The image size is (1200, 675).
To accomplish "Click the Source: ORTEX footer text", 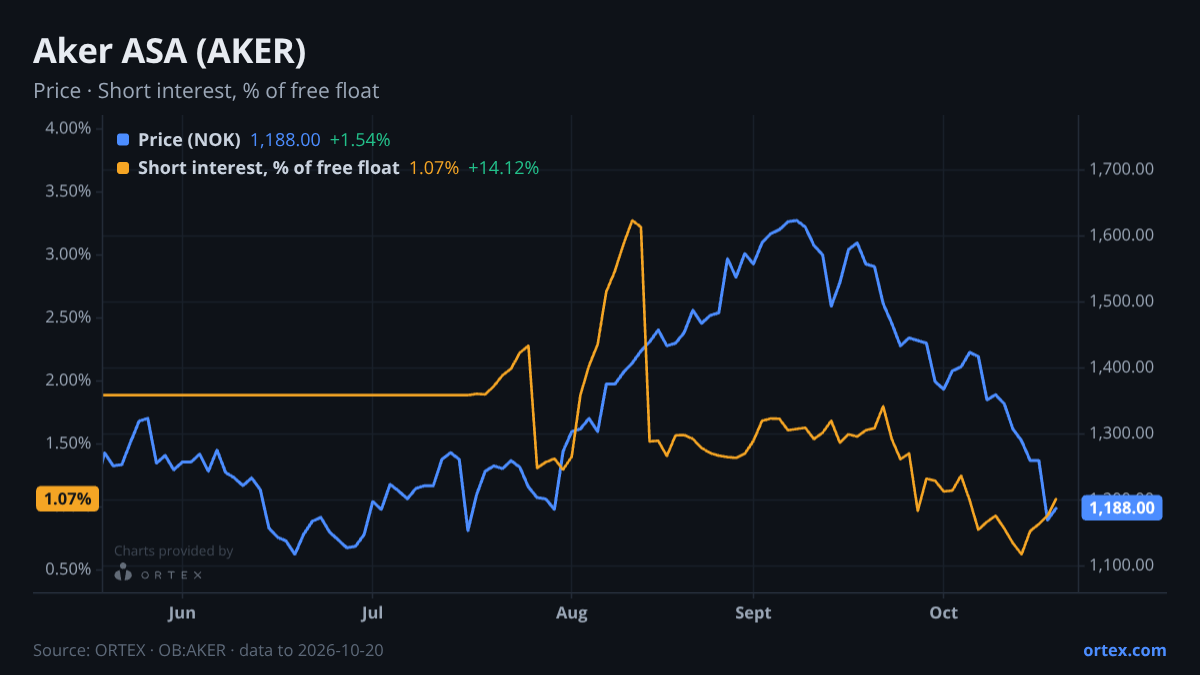I will pos(208,650).
